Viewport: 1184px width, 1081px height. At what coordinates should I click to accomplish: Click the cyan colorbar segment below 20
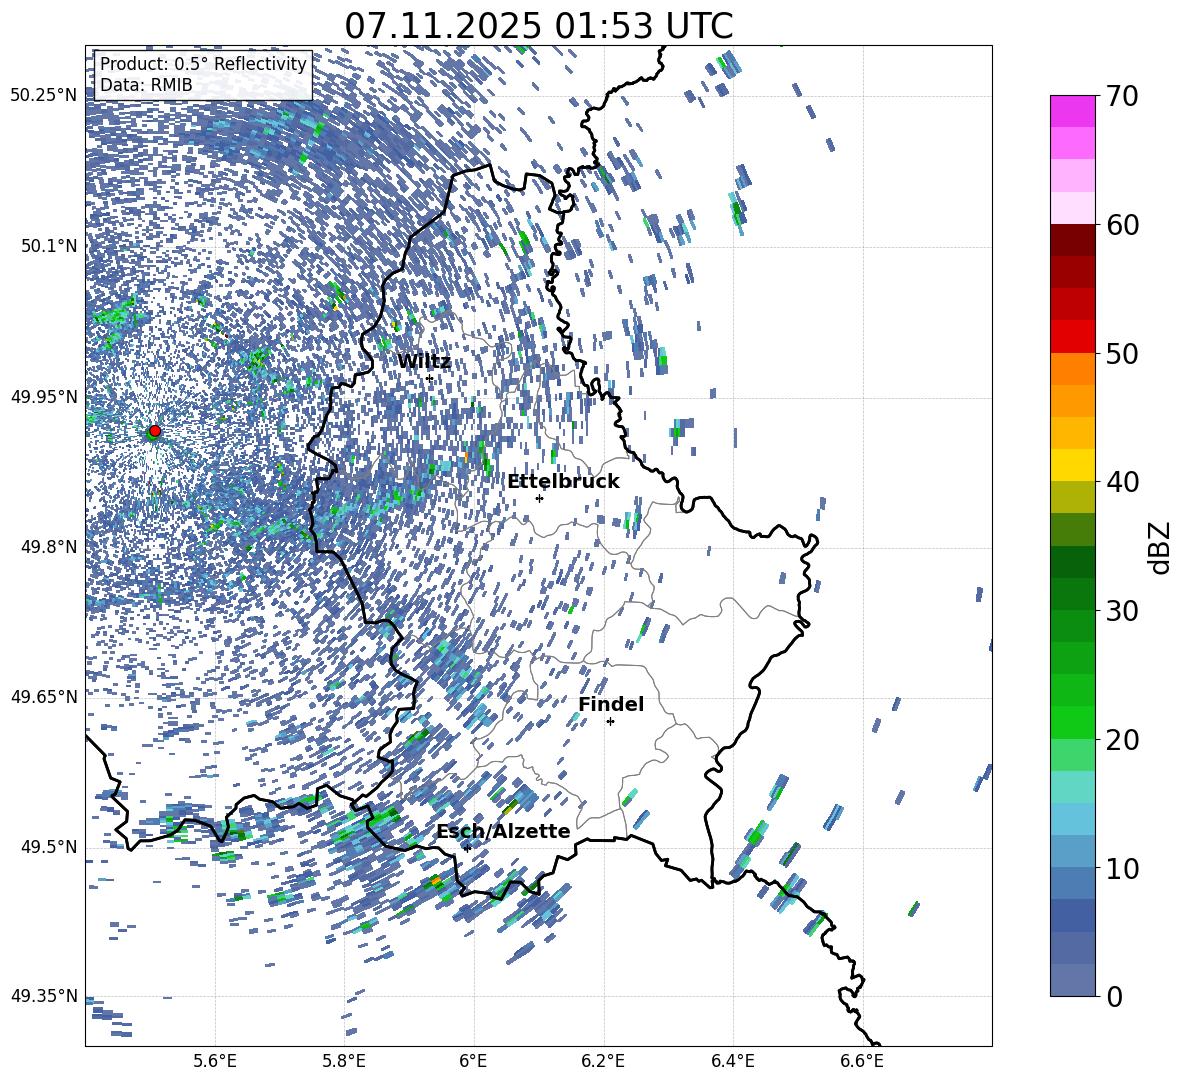(1072, 787)
